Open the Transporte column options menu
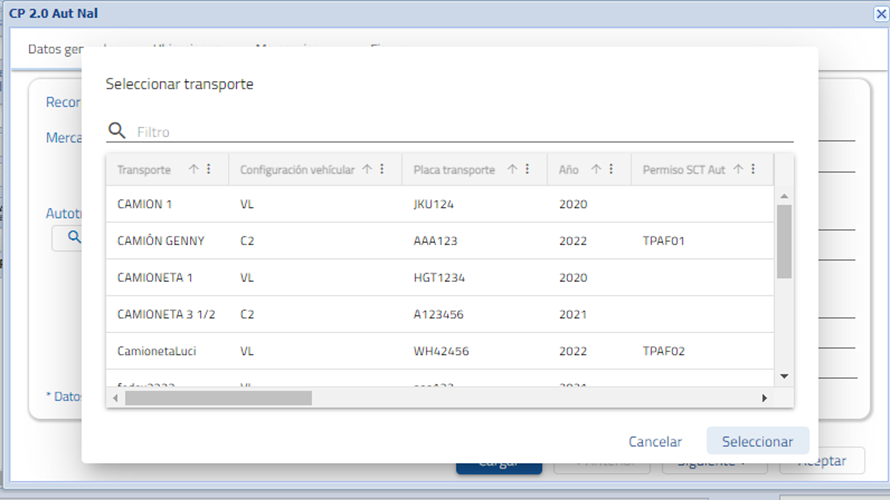The height and width of the screenshot is (500, 890). click(x=209, y=170)
